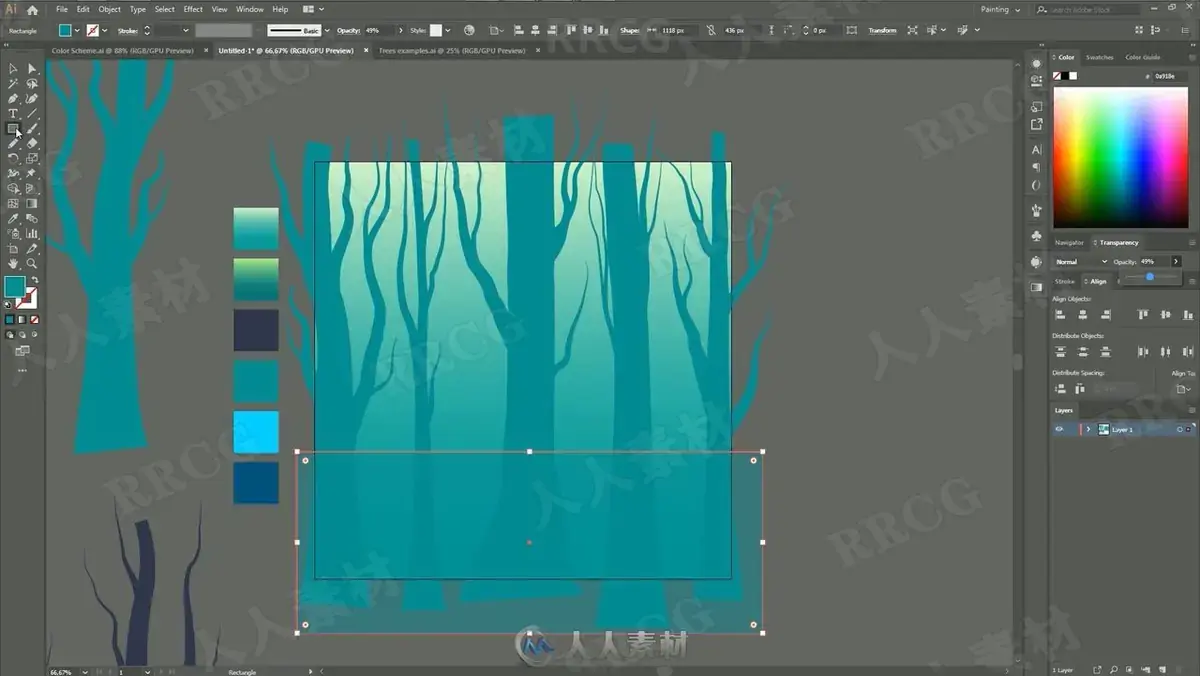Click Vertical Distribute Top in Align panel

pos(1060,351)
